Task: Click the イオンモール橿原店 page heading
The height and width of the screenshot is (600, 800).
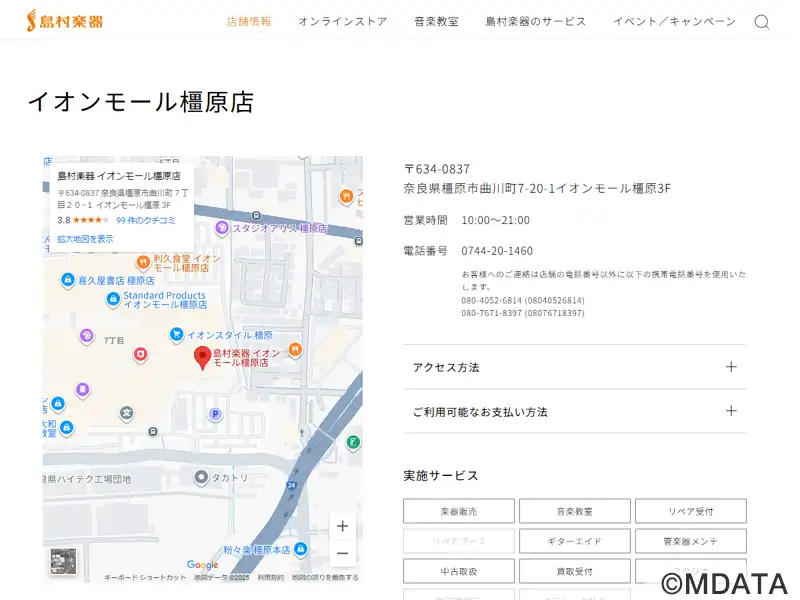Action: pyautogui.click(x=141, y=102)
